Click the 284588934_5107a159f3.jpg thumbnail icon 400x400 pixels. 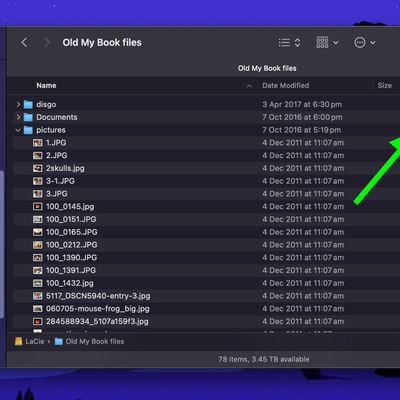38,321
